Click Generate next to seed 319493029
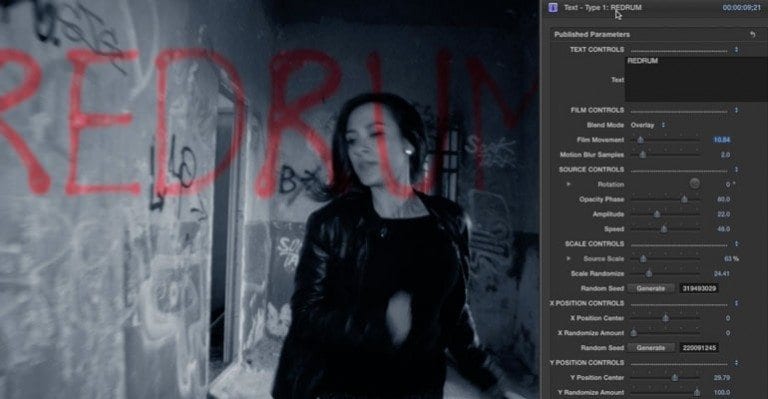The width and height of the screenshot is (768, 399). 651,288
